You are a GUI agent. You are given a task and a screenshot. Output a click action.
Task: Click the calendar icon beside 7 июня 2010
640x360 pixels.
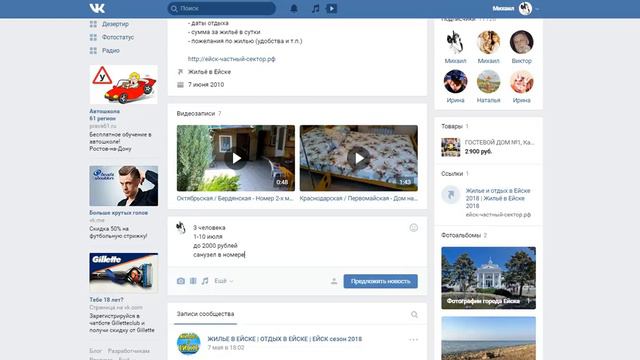180,84
